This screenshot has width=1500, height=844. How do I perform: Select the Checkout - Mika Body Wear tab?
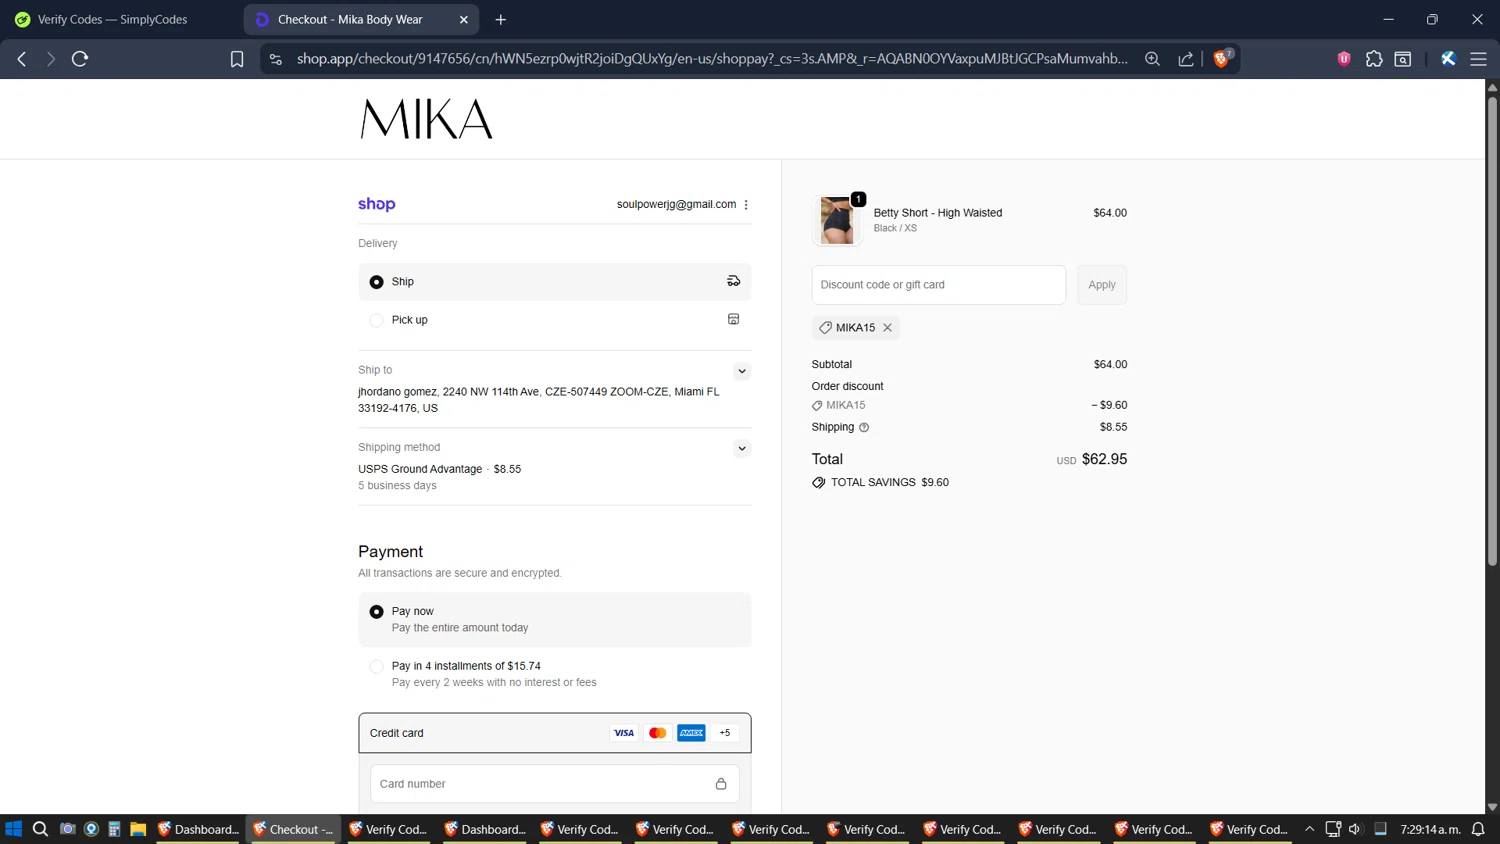[361, 19]
